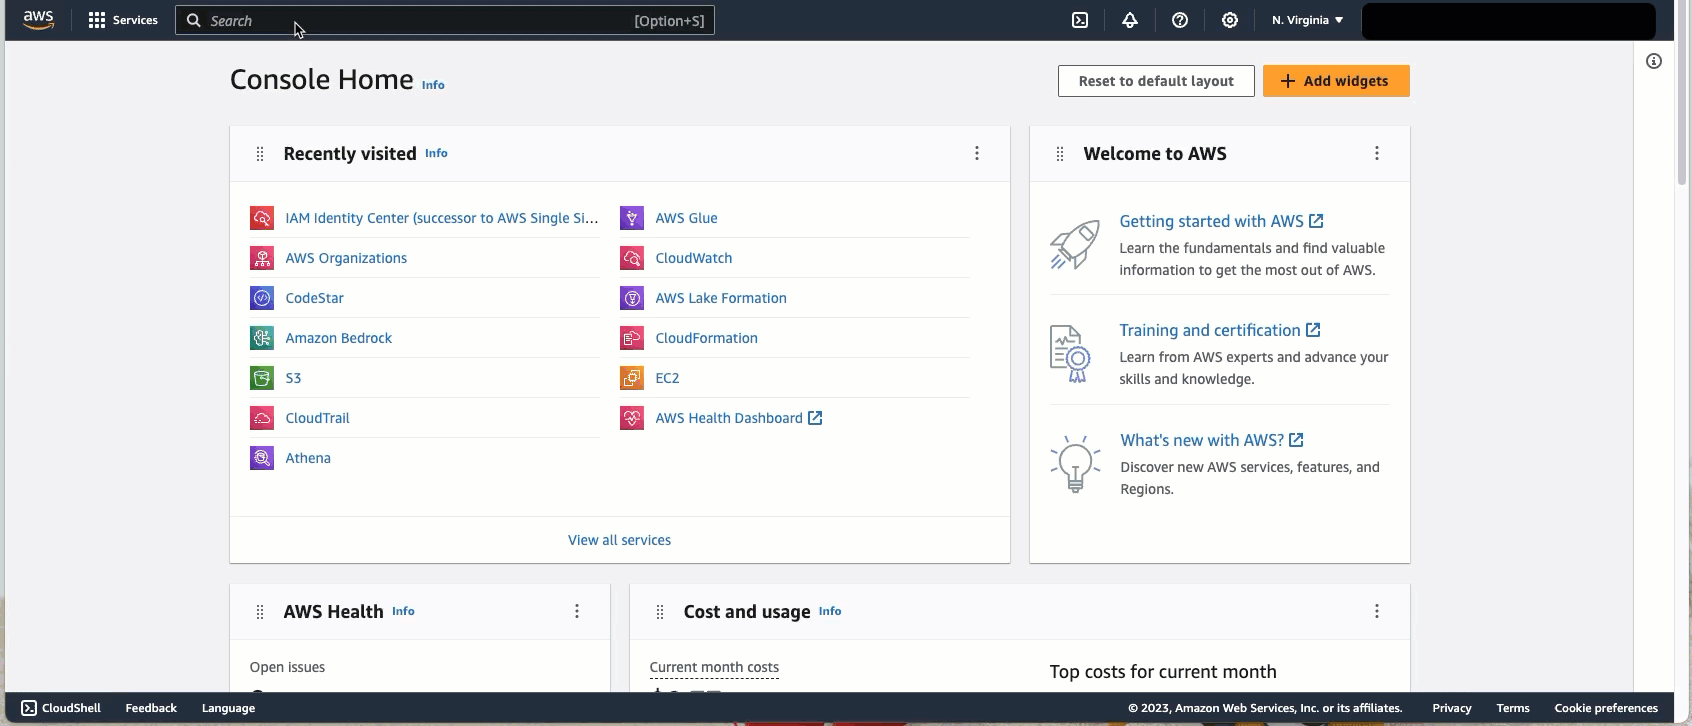This screenshot has width=1692, height=726.
Task: Click the CloudFormation service icon
Action: [632, 338]
